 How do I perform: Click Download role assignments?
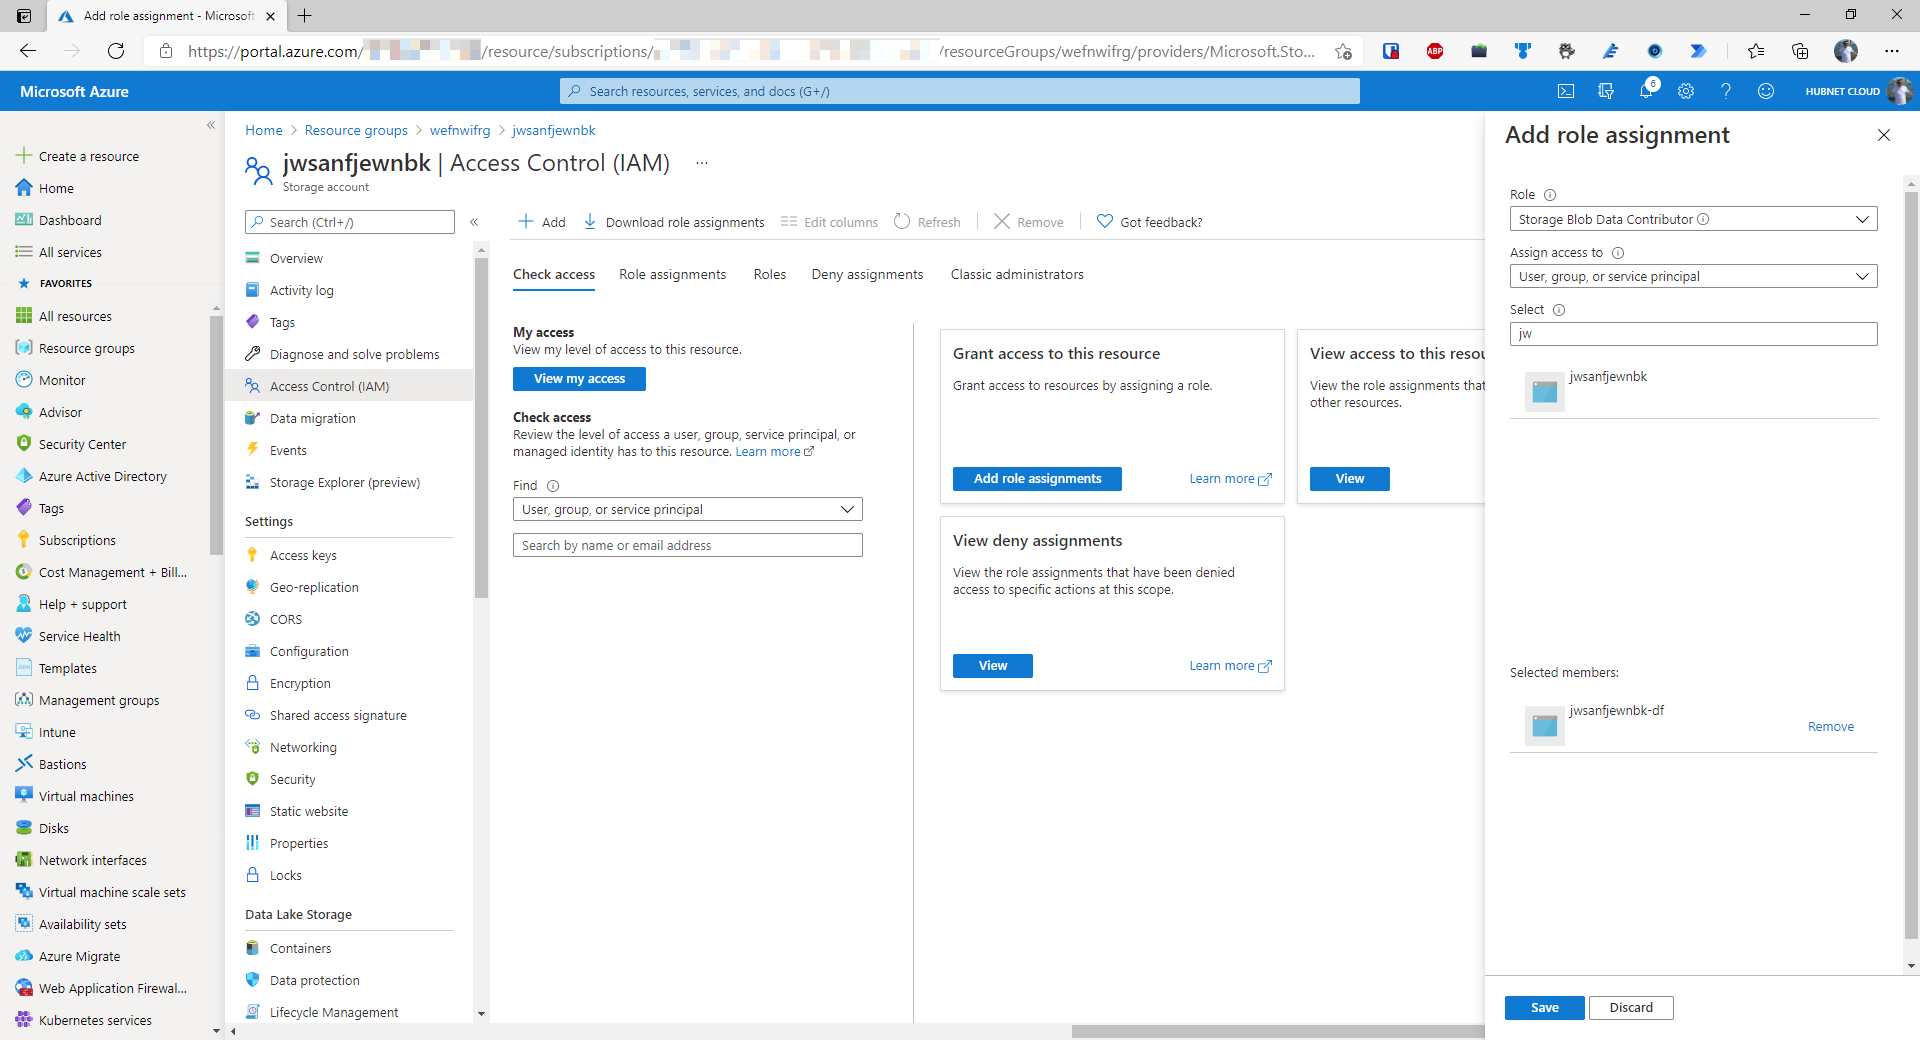pyautogui.click(x=674, y=222)
